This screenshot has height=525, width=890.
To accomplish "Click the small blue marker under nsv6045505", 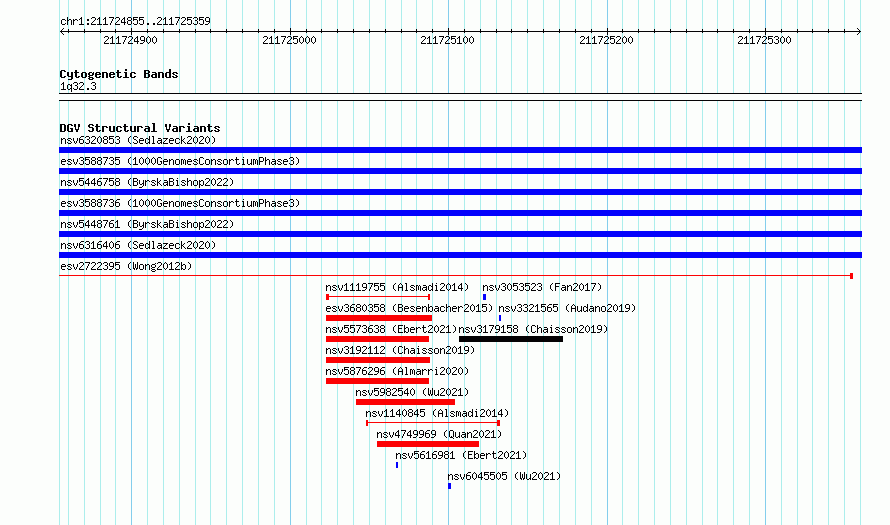I will tap(450, 486).
